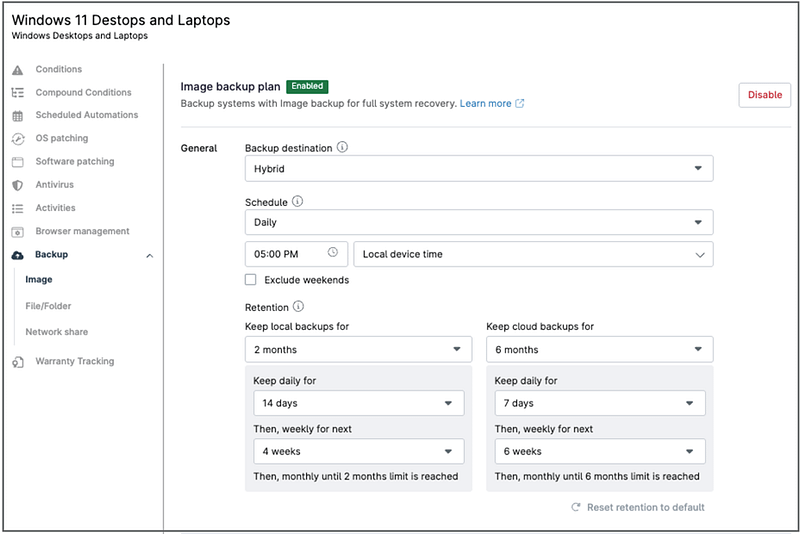Click the General section label
This screenshot has height=534, width=800.
[199, 148]
